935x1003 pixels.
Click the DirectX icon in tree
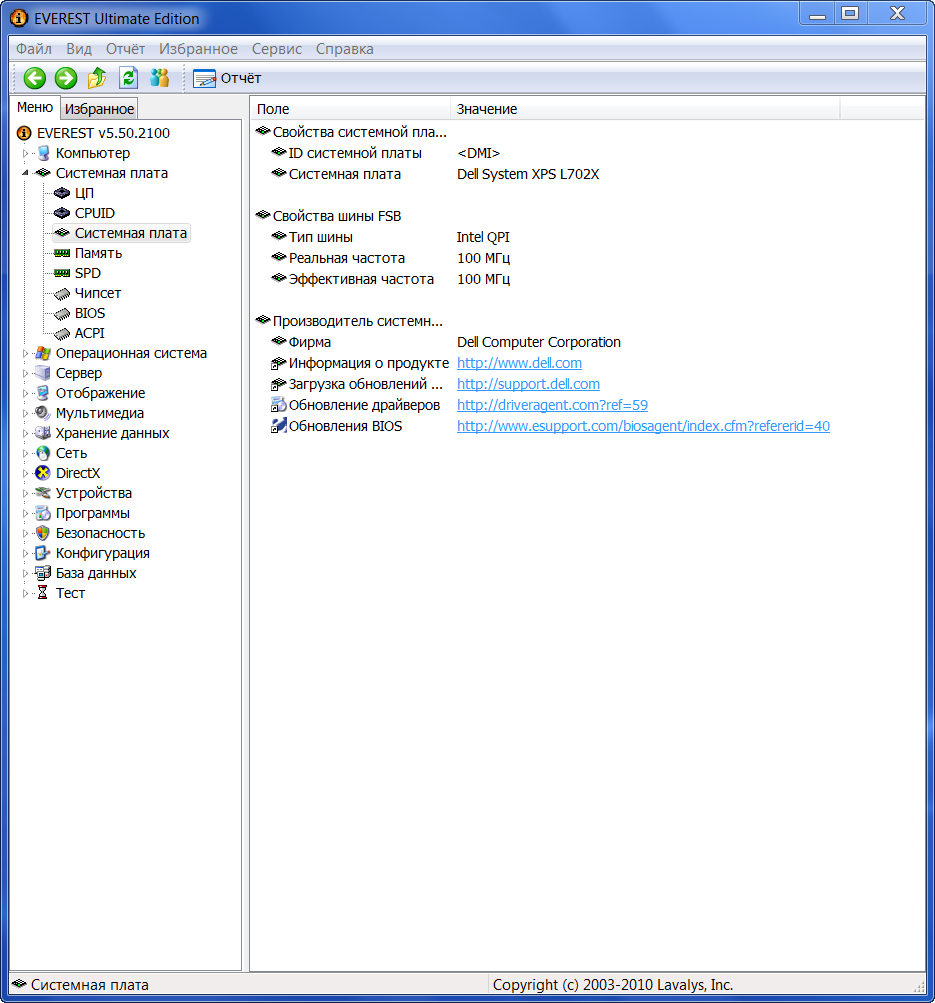point(43,473)
